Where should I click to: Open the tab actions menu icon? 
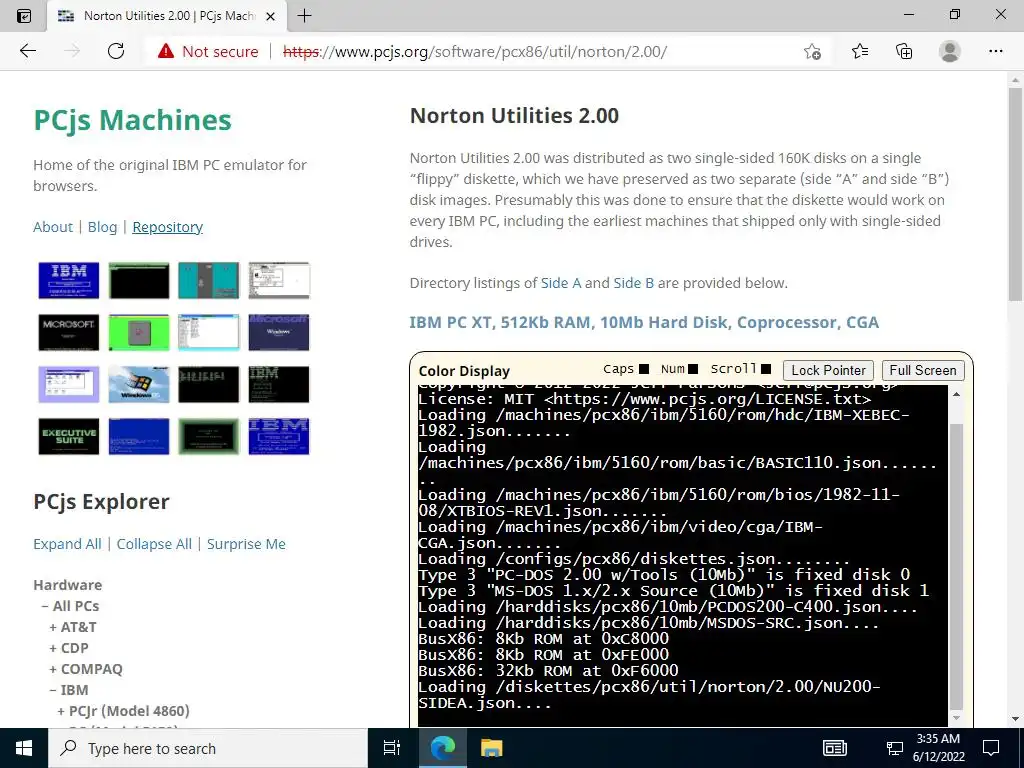[x=24, y=16]
